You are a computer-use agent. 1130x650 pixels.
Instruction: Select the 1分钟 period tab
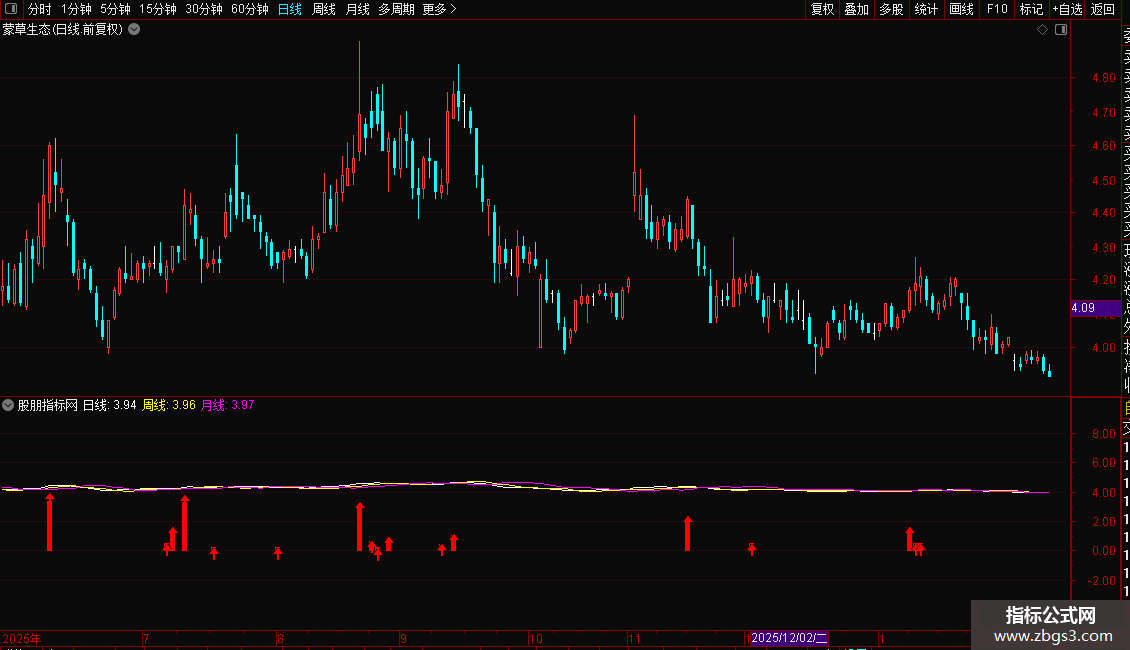76,9
